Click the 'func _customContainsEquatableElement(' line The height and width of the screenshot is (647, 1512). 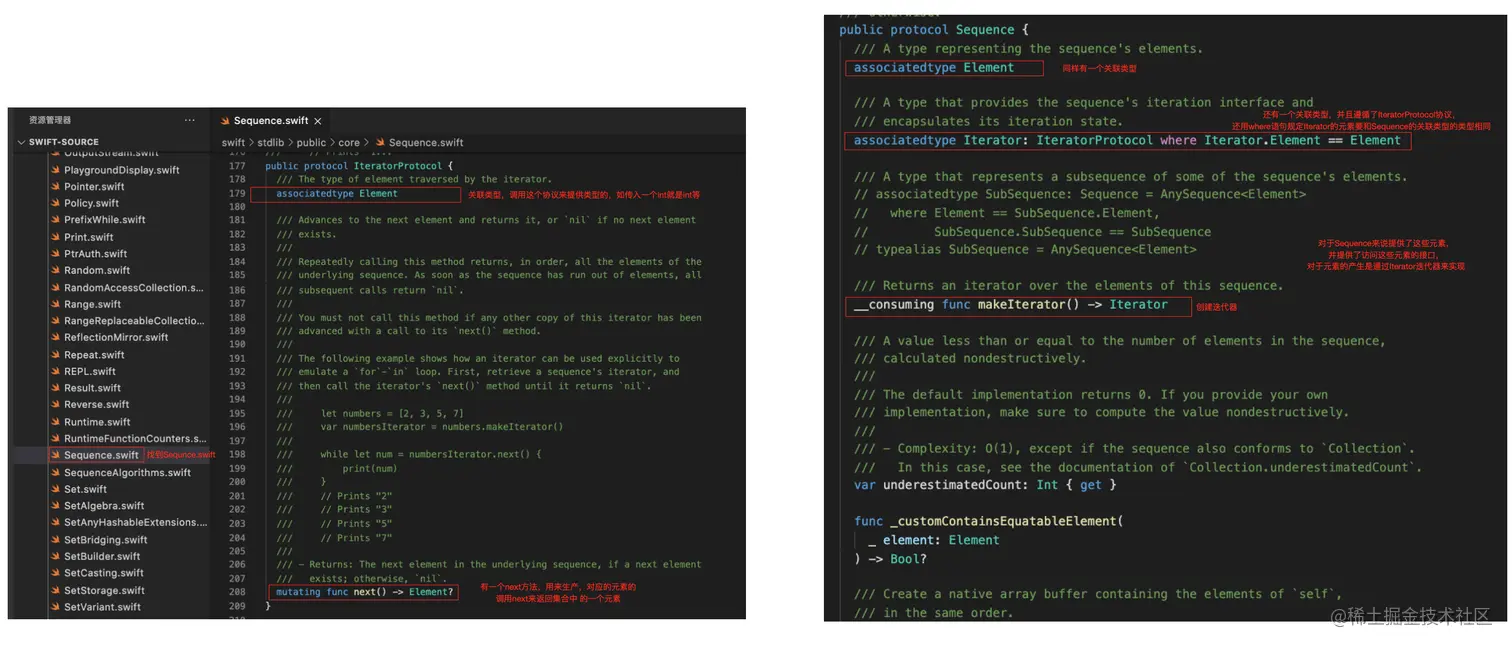point(989,521)
